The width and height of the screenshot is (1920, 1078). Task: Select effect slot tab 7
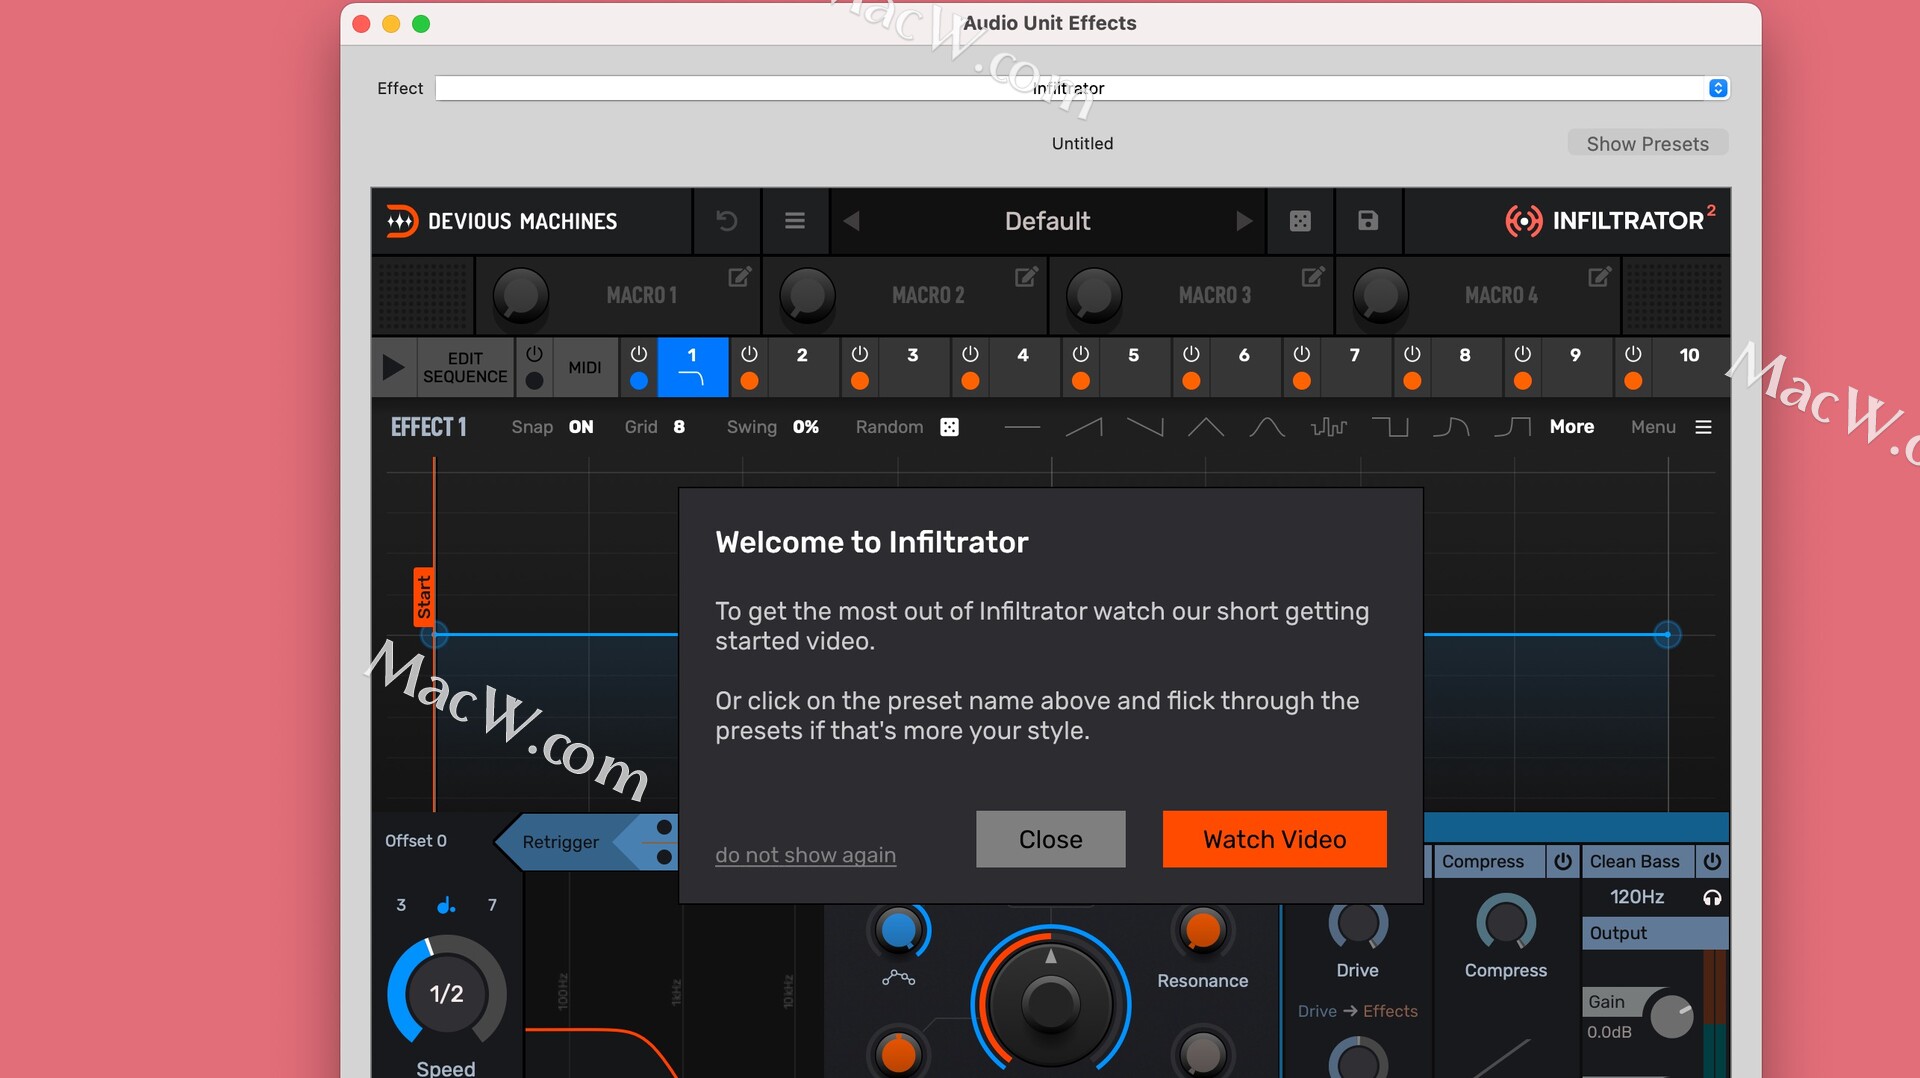(x=1355, y=367)
